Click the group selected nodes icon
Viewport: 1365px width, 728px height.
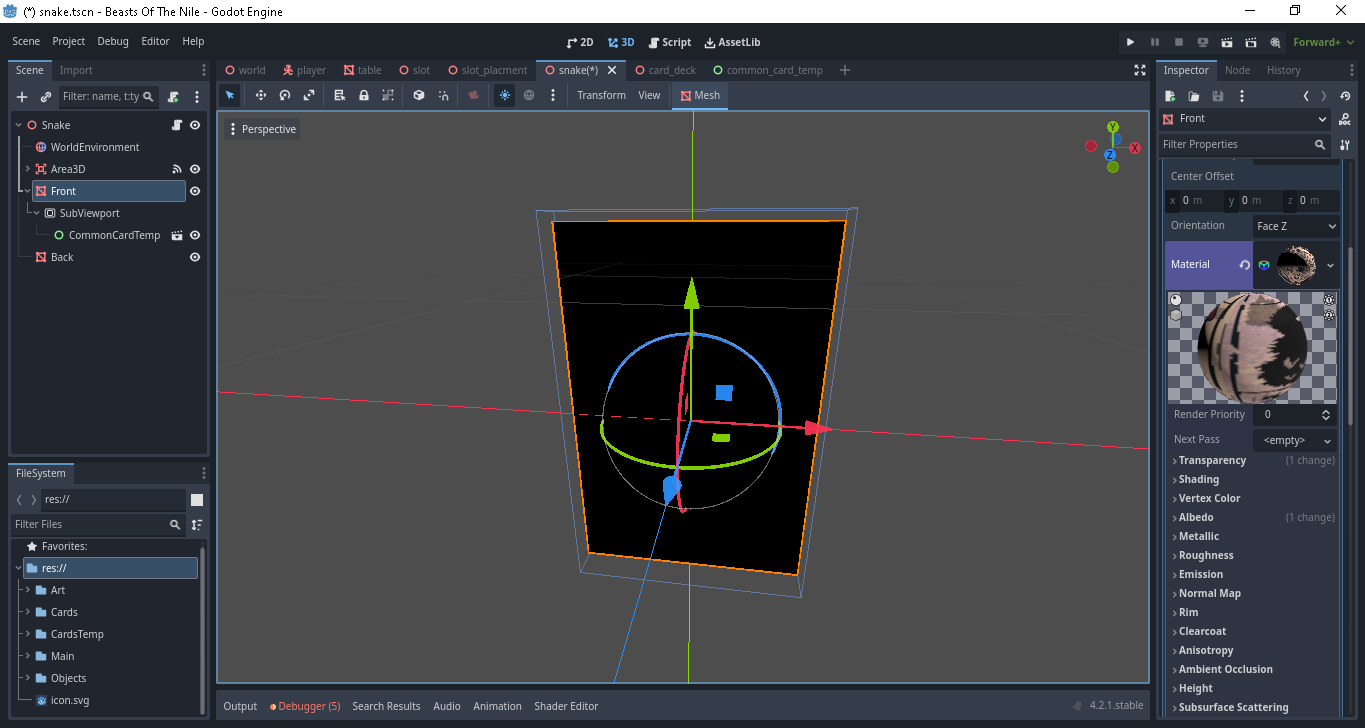click(387, 95)
